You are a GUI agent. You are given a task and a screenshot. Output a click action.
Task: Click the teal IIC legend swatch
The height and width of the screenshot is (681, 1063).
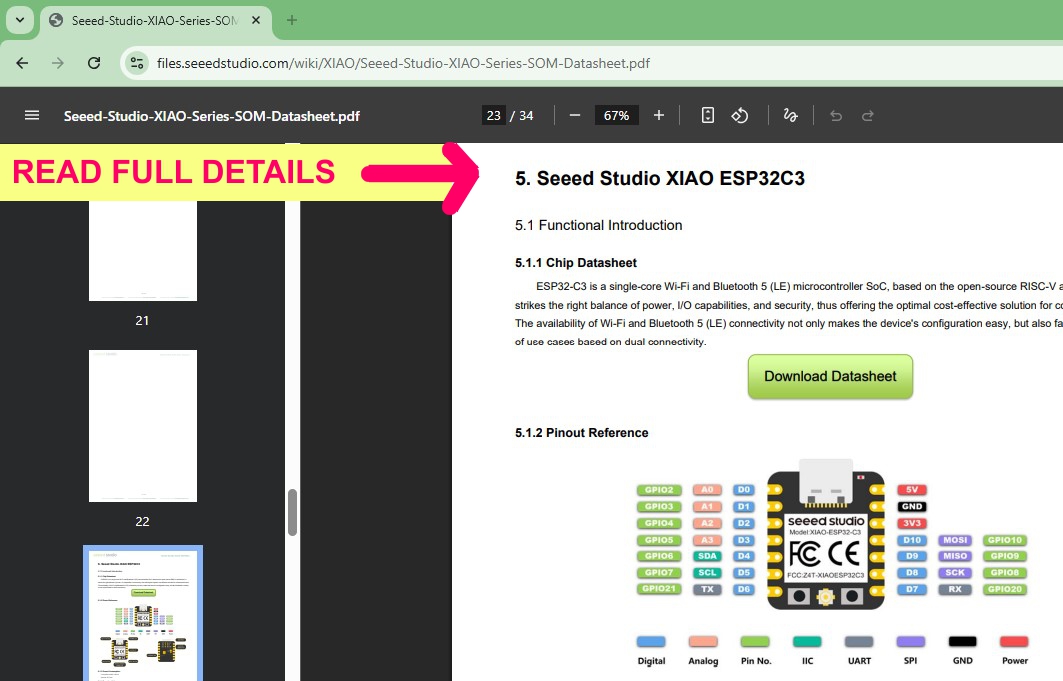[x=807, y=642]
